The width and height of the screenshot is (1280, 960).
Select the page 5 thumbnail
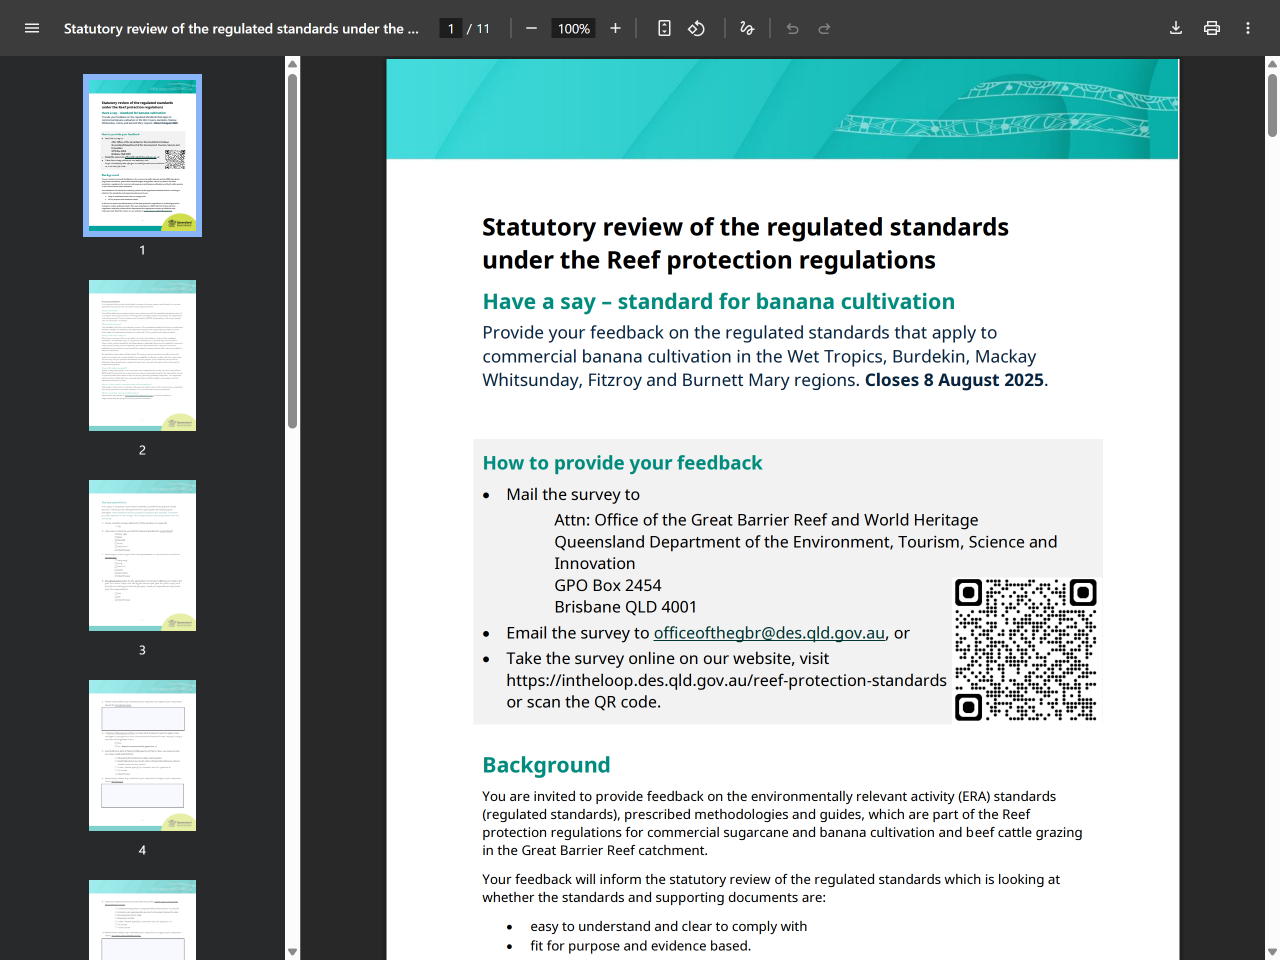pyautogui.click(x=142, y=918)
